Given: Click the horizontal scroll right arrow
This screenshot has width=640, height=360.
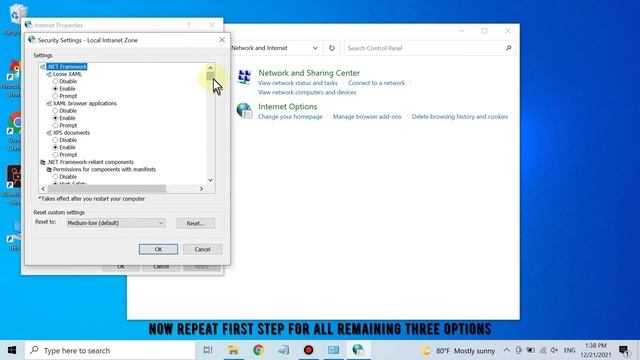Looking at the screenshot, I should pyautogui.click(x=201, y=189).
